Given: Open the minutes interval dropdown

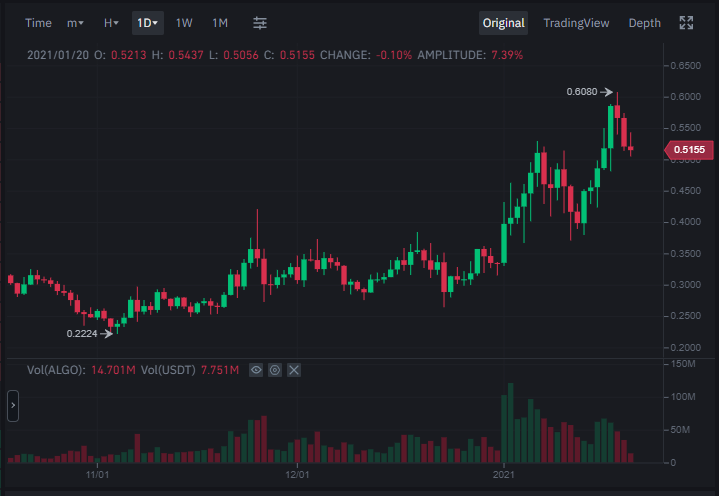Looking at the screenshot, I should click(75, 23).
